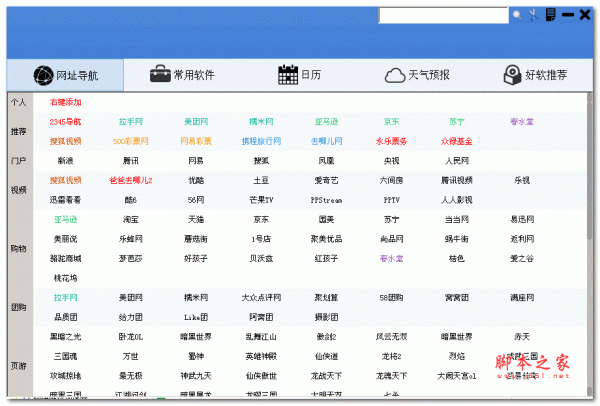600x406 pixels.
Task: Open the 腾讯视频 link
Action: [x=457, y=180]
